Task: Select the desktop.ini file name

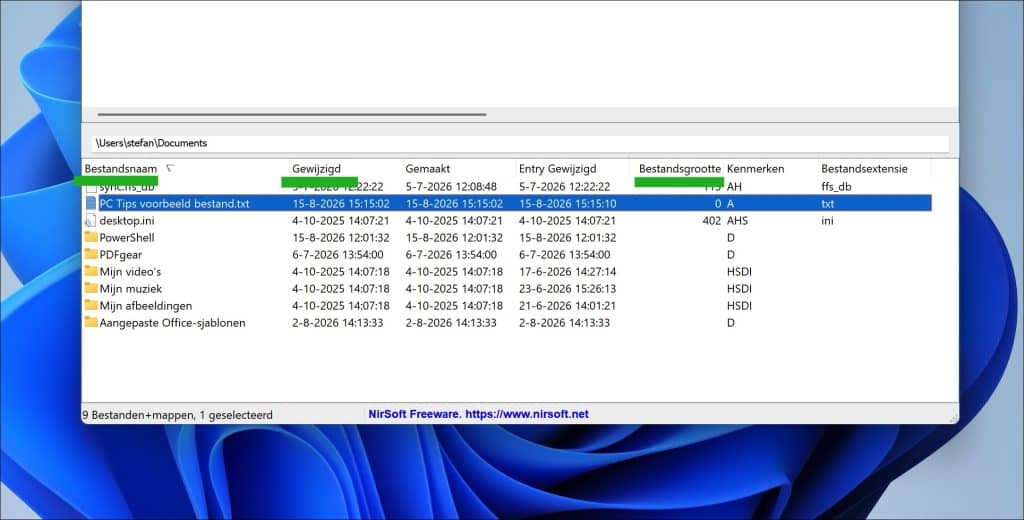Action: pos(127,221)
